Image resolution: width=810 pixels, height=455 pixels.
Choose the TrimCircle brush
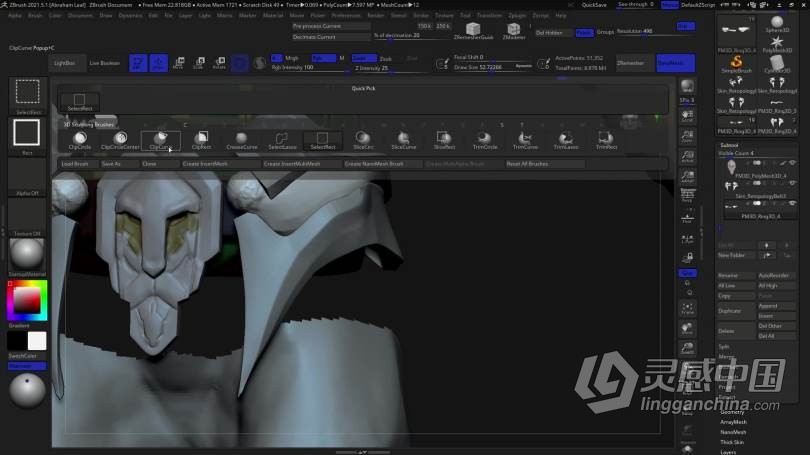tap(485, 140)
